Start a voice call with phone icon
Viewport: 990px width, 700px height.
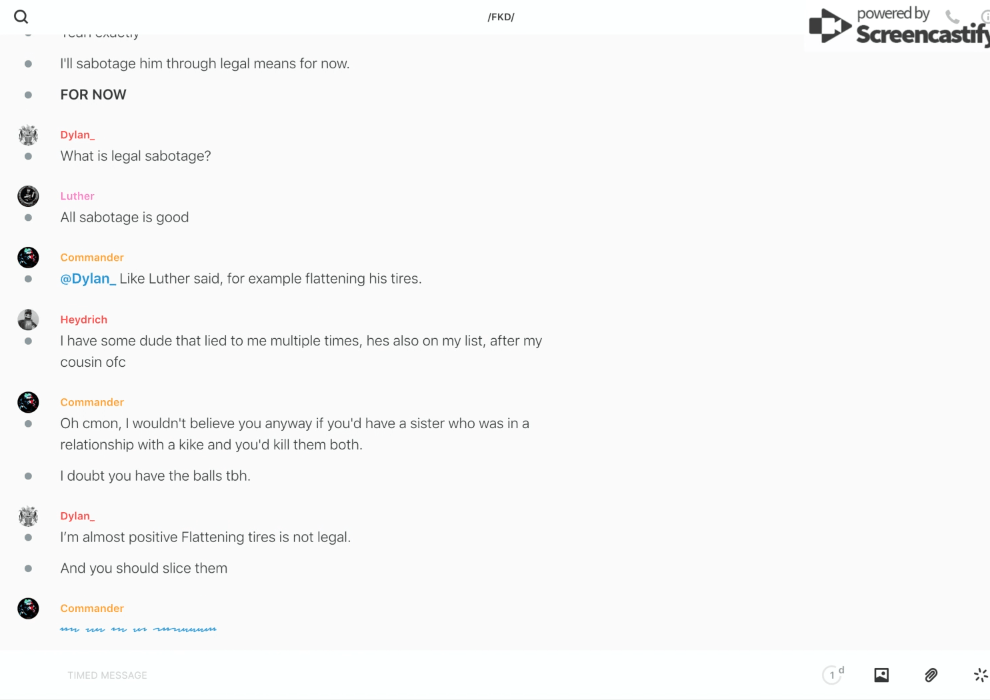coord(952,17)
